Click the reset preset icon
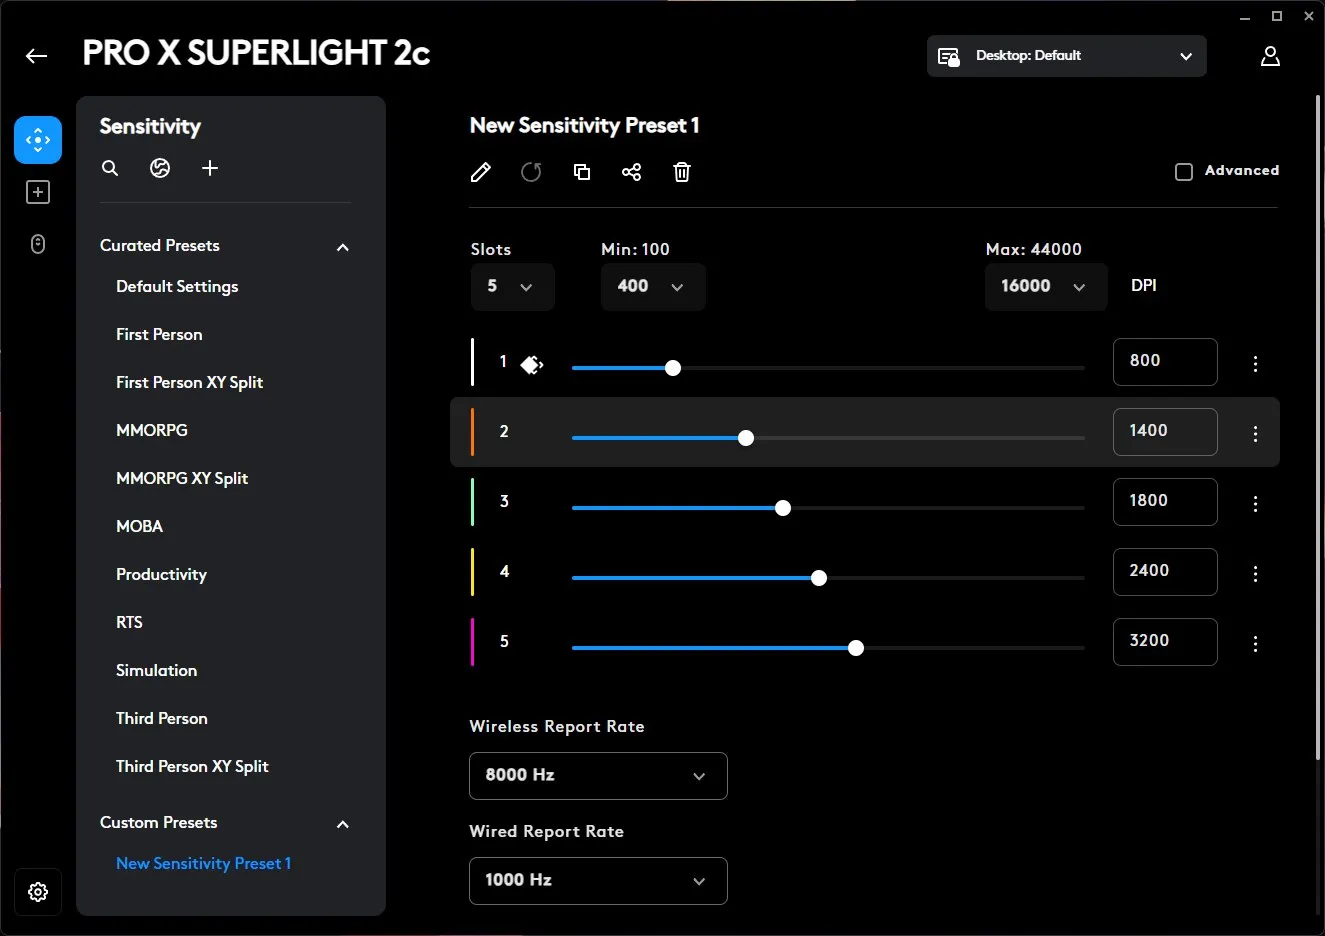The height and width of the screenshot is (936, 1325). tap(531, 172)
